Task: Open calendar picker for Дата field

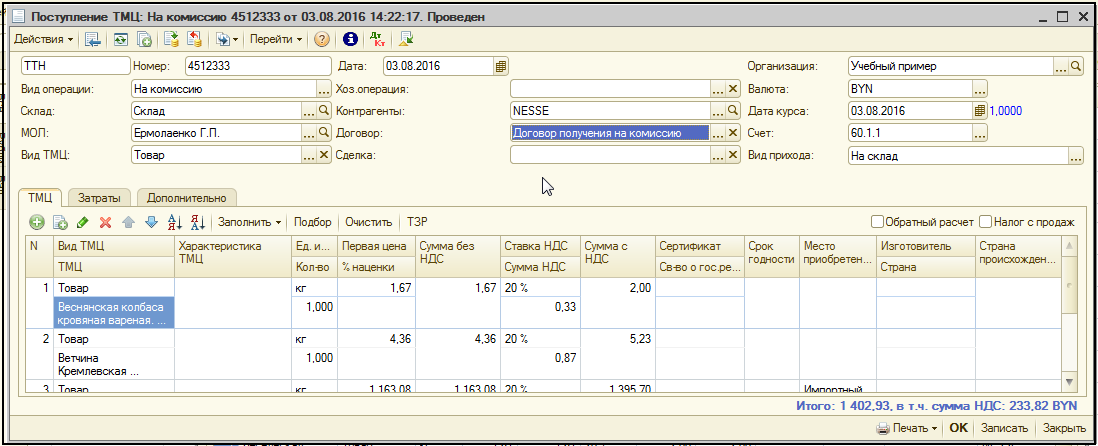Action: [501, 66]
